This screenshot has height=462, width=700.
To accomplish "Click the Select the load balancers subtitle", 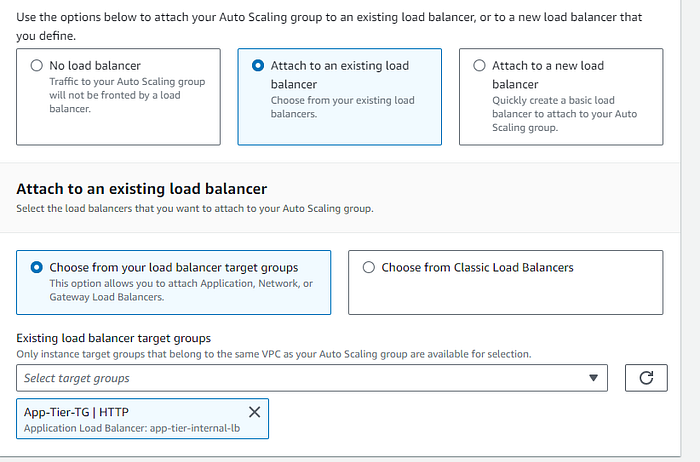I will click(195, 208).
